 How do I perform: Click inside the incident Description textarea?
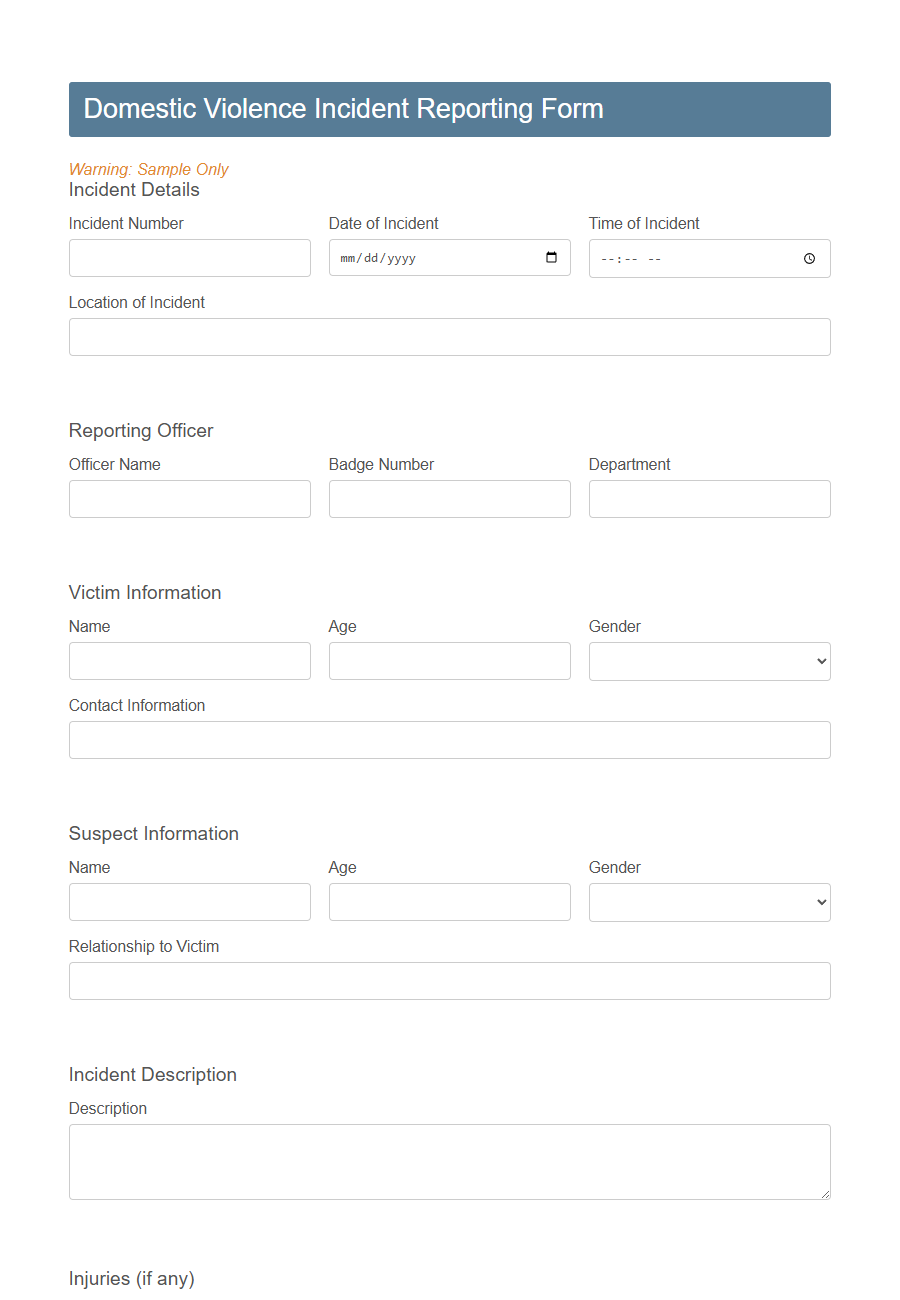coord(449,1160)
